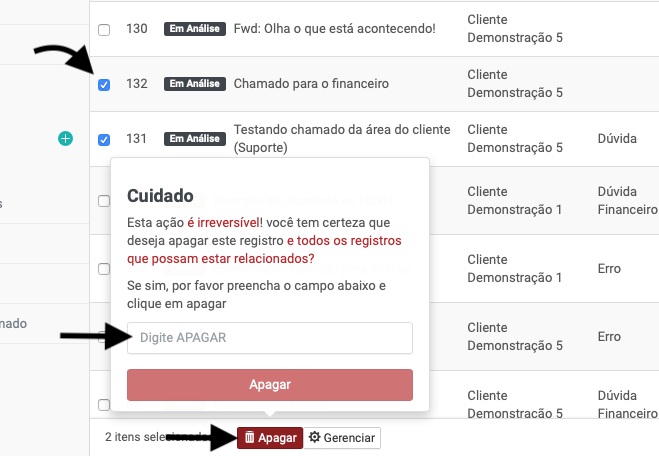Image resolution: width=659 pixels, height=456 pixels.
Task: Click the Em Análise badge on ticket 130
Action: [193, 29]
